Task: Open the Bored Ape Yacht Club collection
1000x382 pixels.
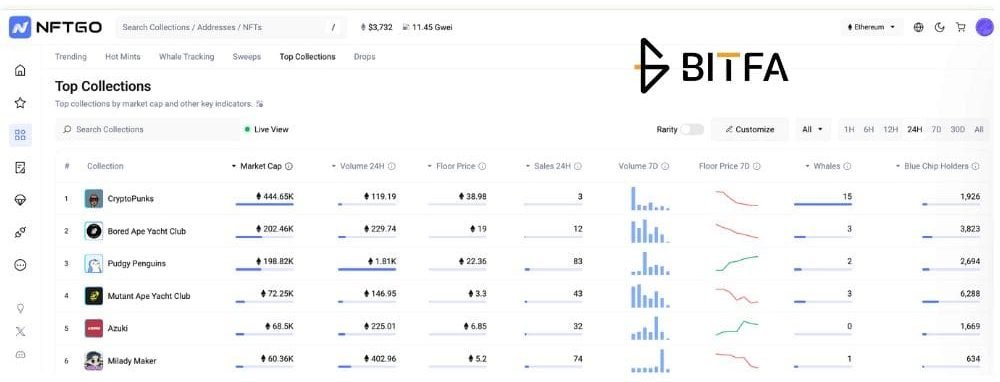Action: click(147, 231)
